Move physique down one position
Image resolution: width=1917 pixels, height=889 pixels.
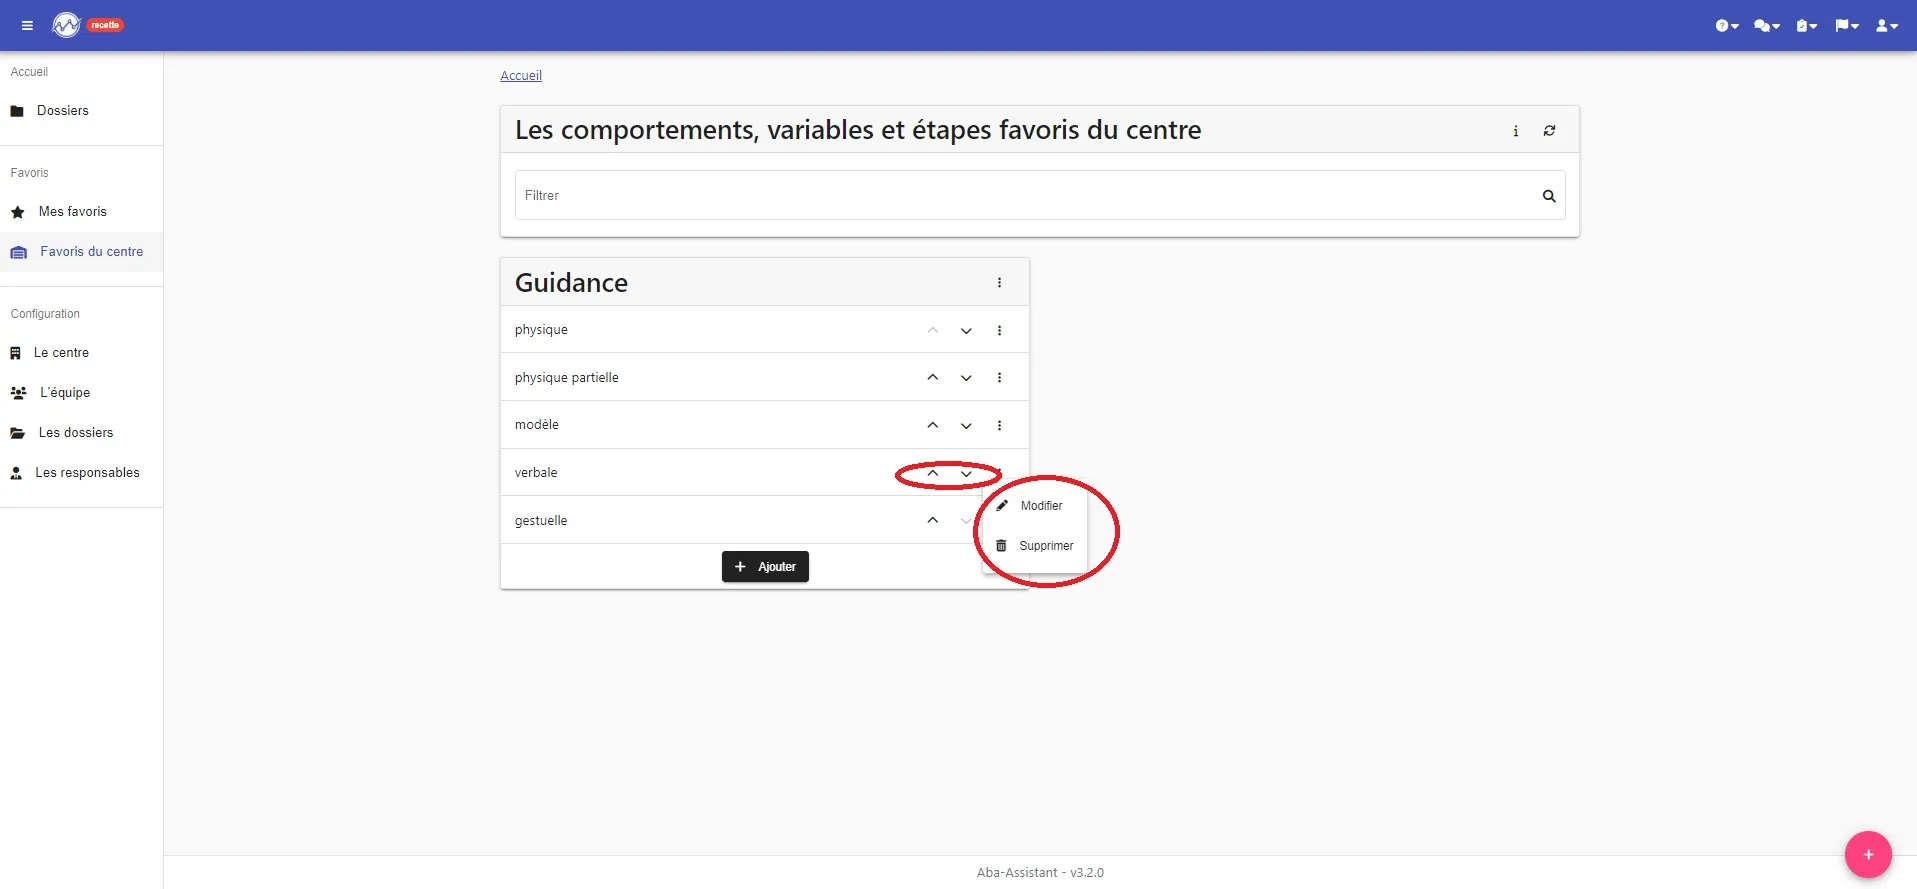tap(966, 331)
